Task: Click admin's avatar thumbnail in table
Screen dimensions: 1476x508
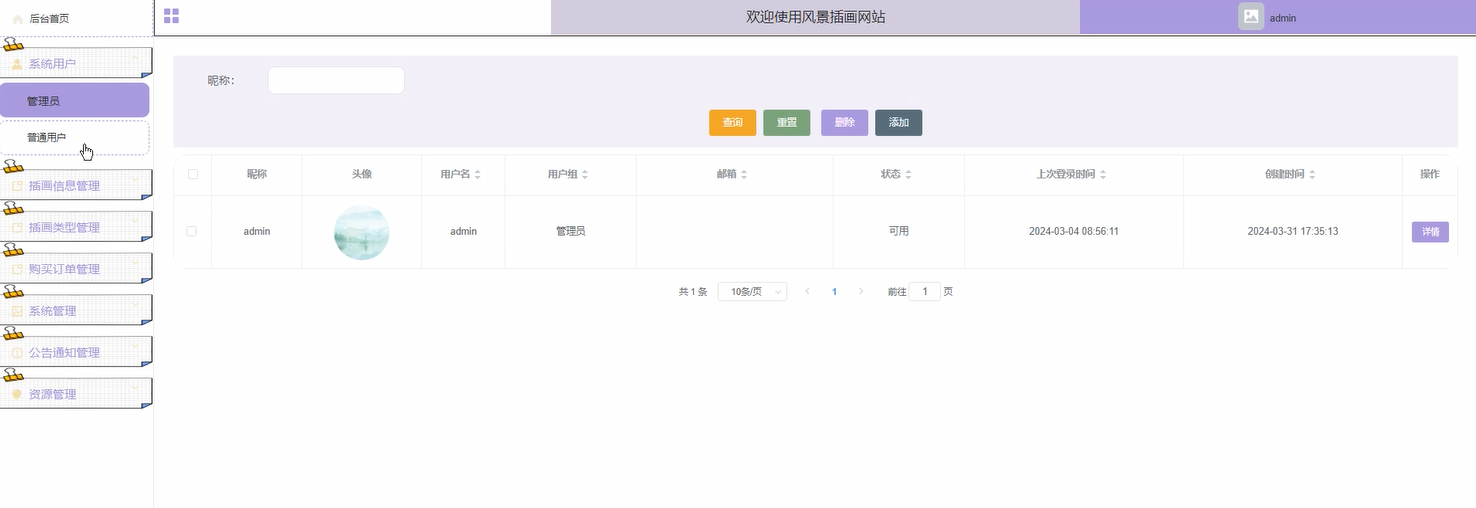Action: 362,232
